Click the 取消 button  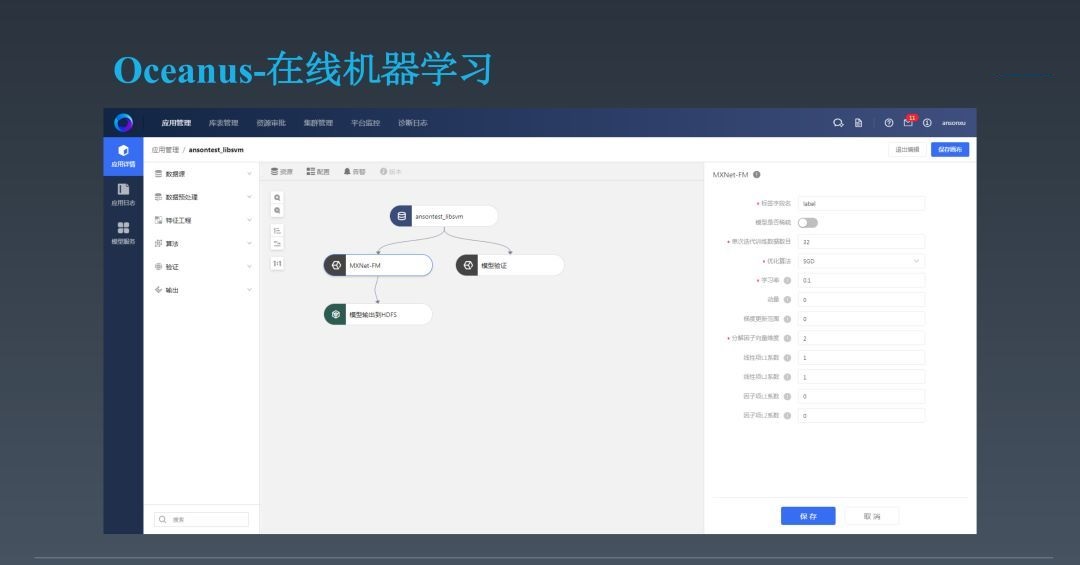point(871,516)
